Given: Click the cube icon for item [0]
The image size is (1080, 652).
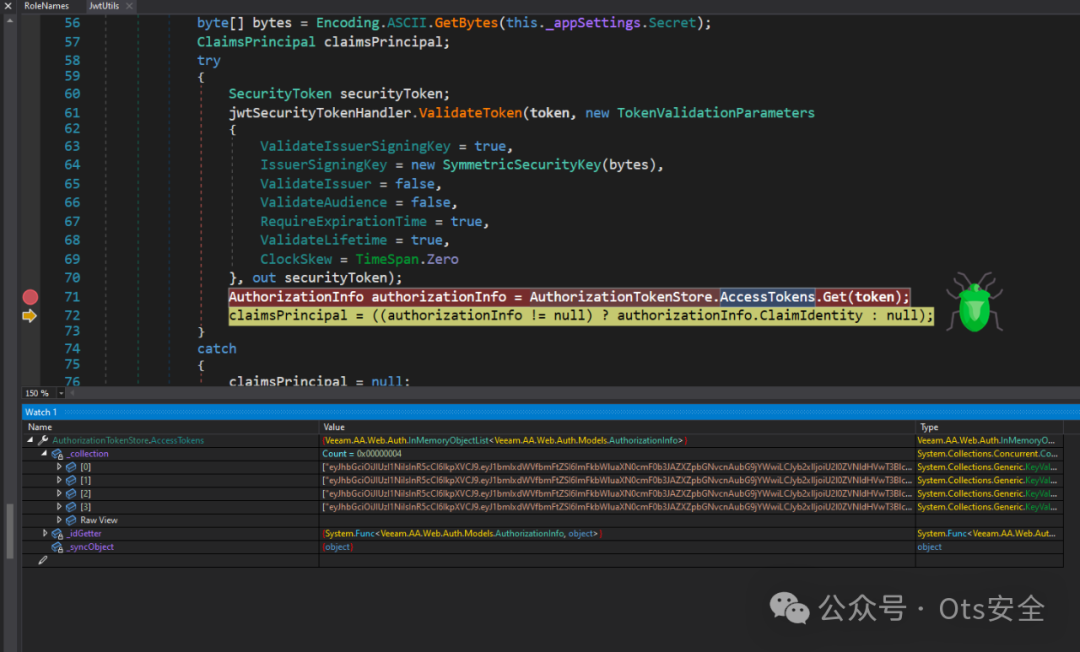Looking at the screenshot, I should tap(71, 467).
